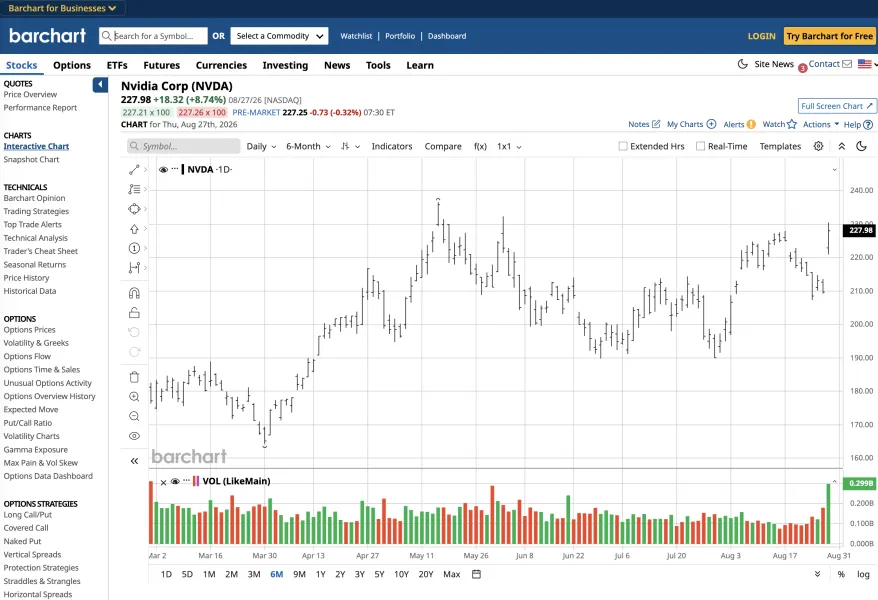Remove the VOL indicator with X
The image size is (878, 600).
163,482
